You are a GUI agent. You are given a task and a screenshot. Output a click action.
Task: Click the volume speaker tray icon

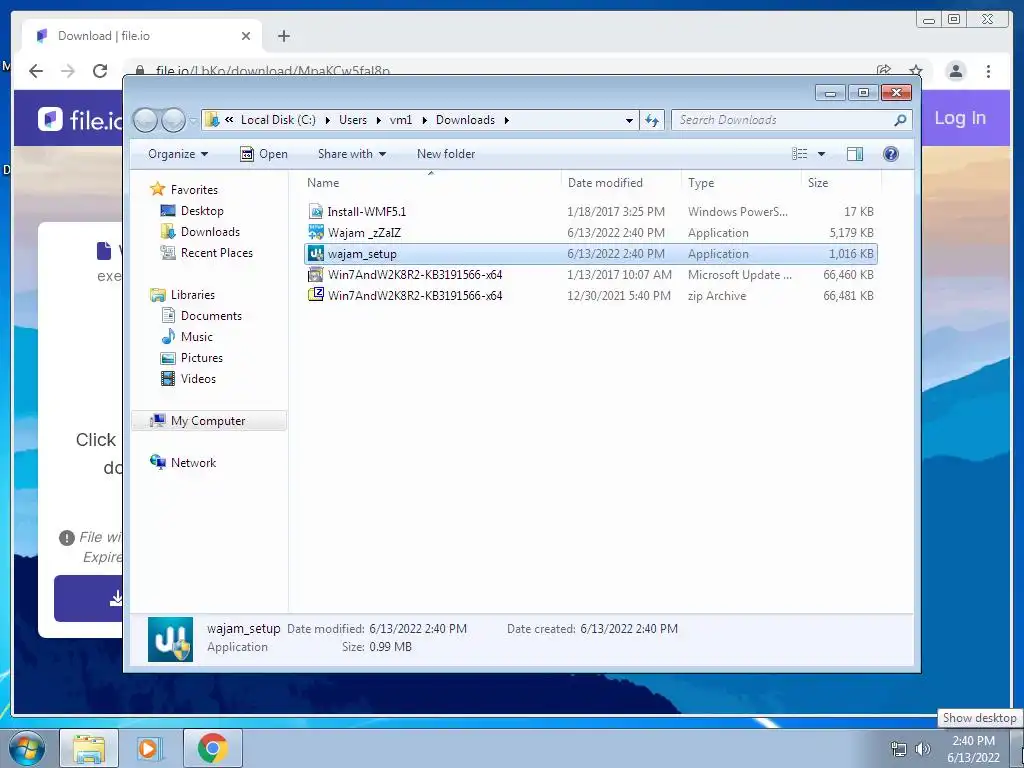click(922, 749)
